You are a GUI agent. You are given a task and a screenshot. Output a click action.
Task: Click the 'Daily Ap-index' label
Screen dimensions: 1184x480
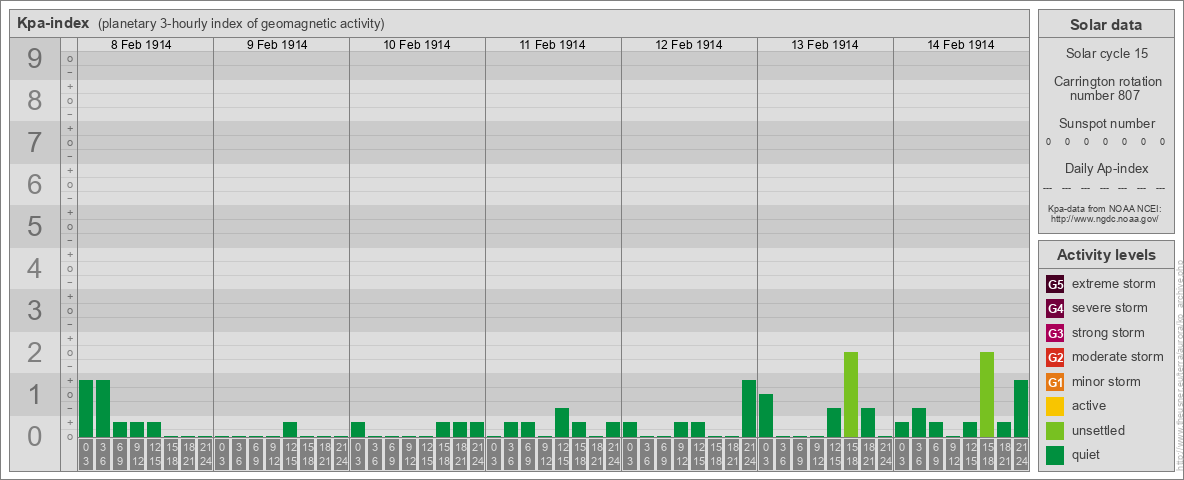pyautogui.click(x=1105, y=168)
